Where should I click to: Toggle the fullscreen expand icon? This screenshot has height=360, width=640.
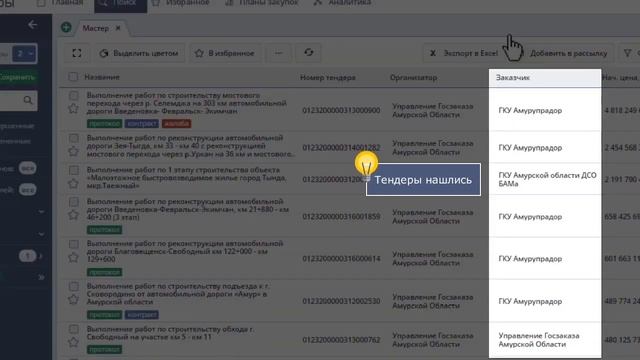(x=77, y=53)
